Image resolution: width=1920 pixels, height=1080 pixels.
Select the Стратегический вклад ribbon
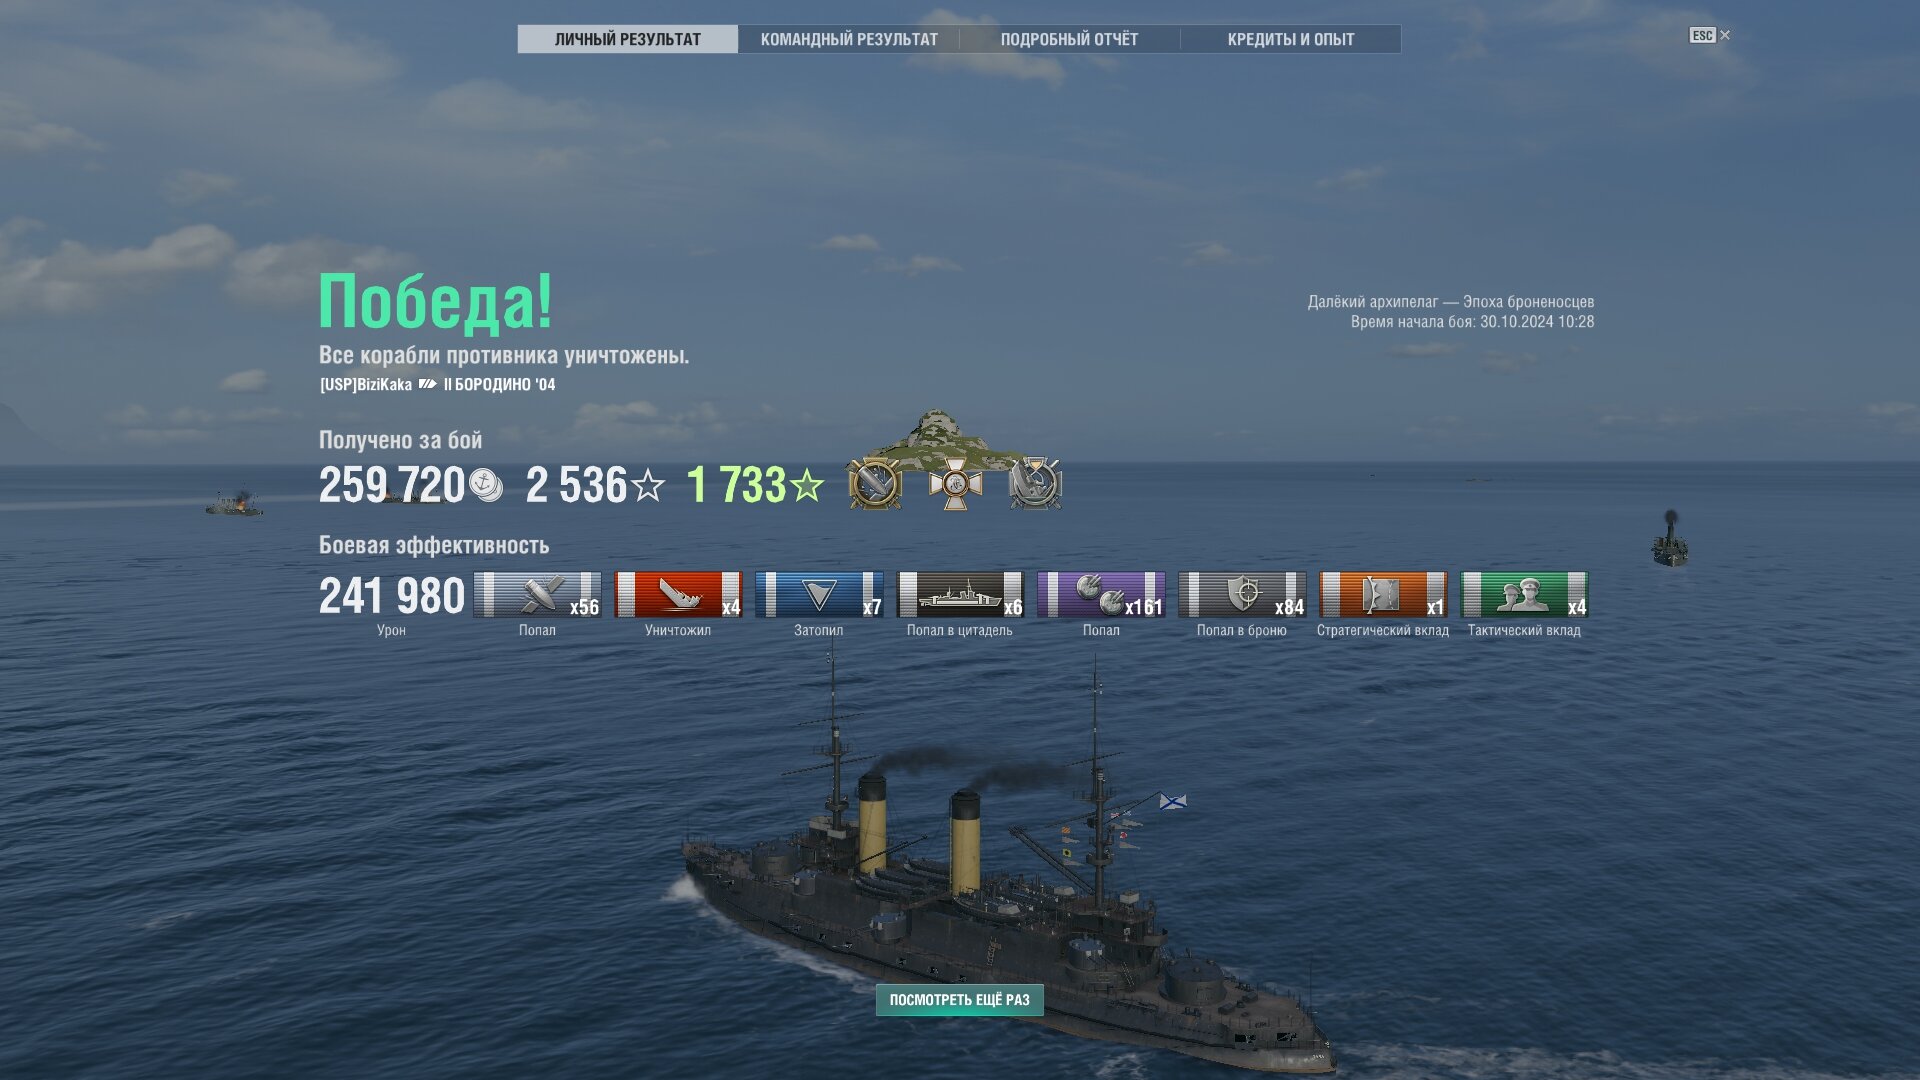[1383, 595]
